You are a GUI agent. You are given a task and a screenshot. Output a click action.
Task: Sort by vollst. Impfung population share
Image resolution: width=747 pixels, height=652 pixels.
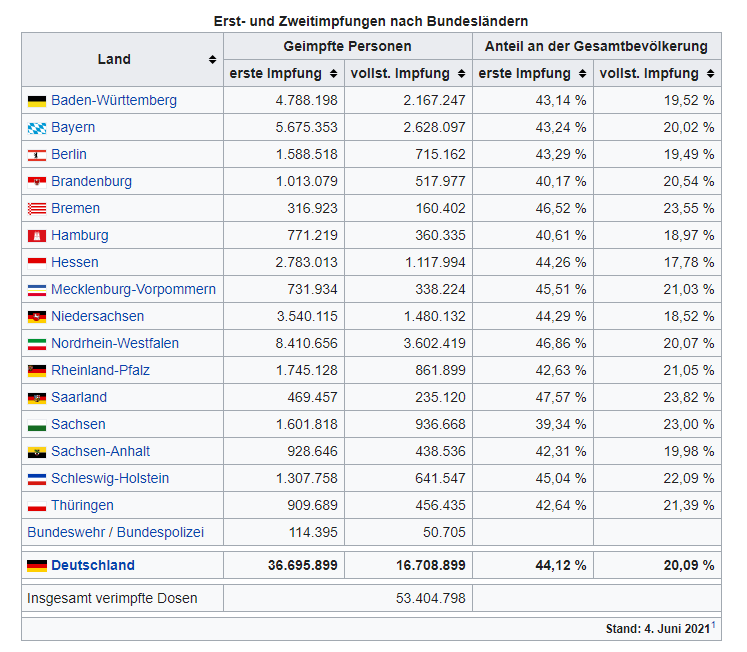pos(710,74)
